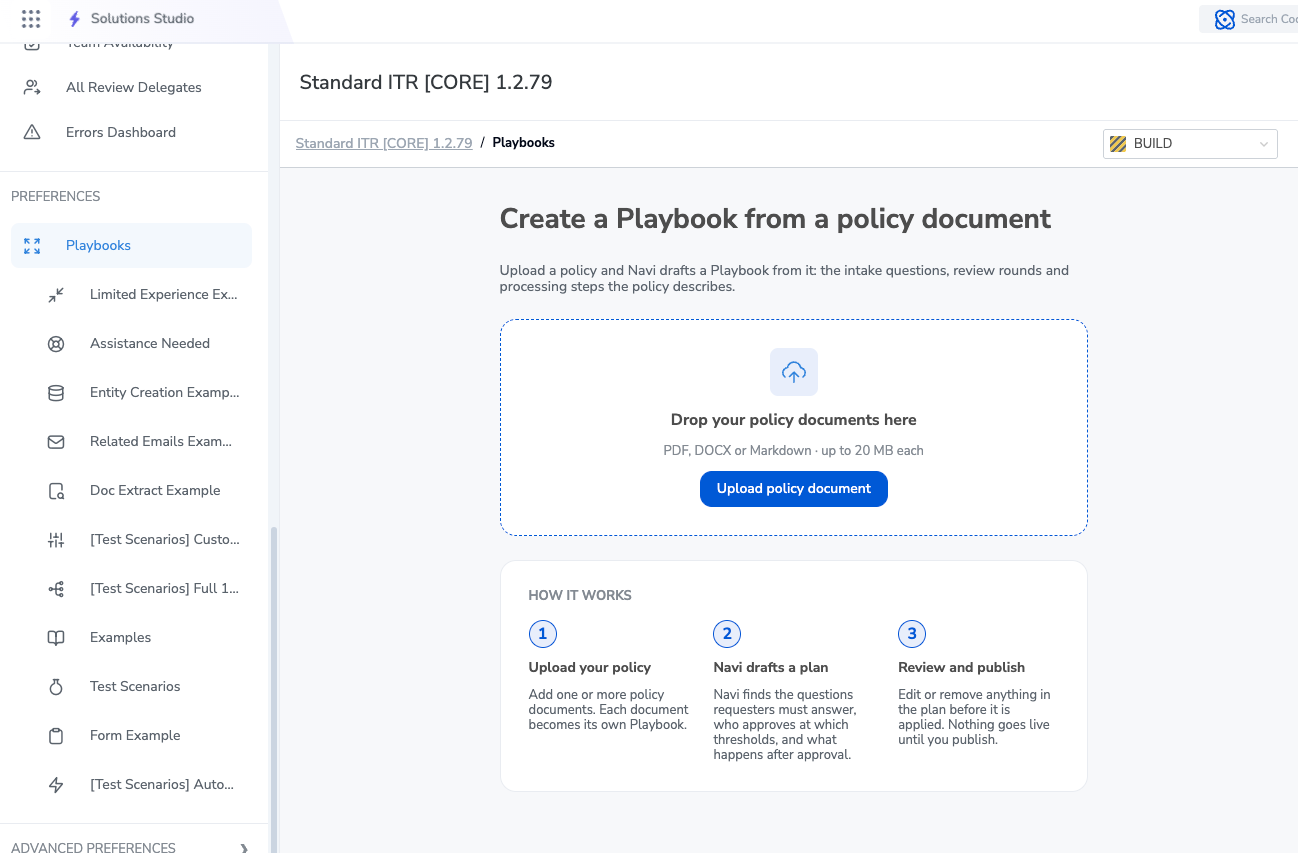
Task: Click the Custom test scenarios sliders icon
Action: click(x=56, y=539)
